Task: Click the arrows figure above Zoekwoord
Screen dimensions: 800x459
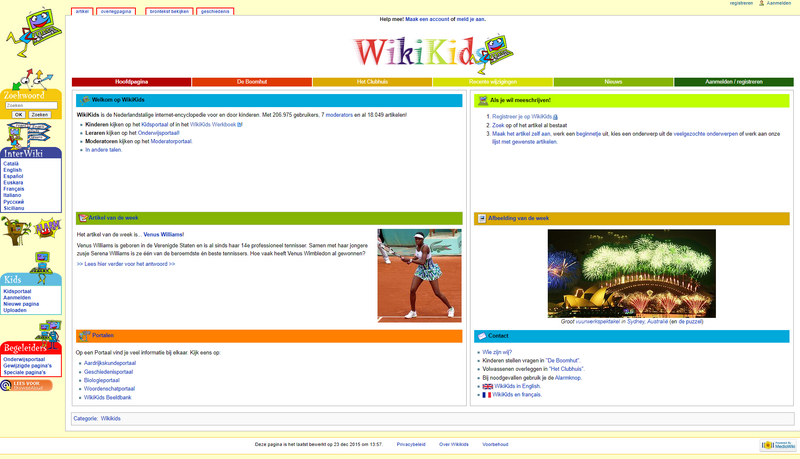Action: (x=32, y=80)
